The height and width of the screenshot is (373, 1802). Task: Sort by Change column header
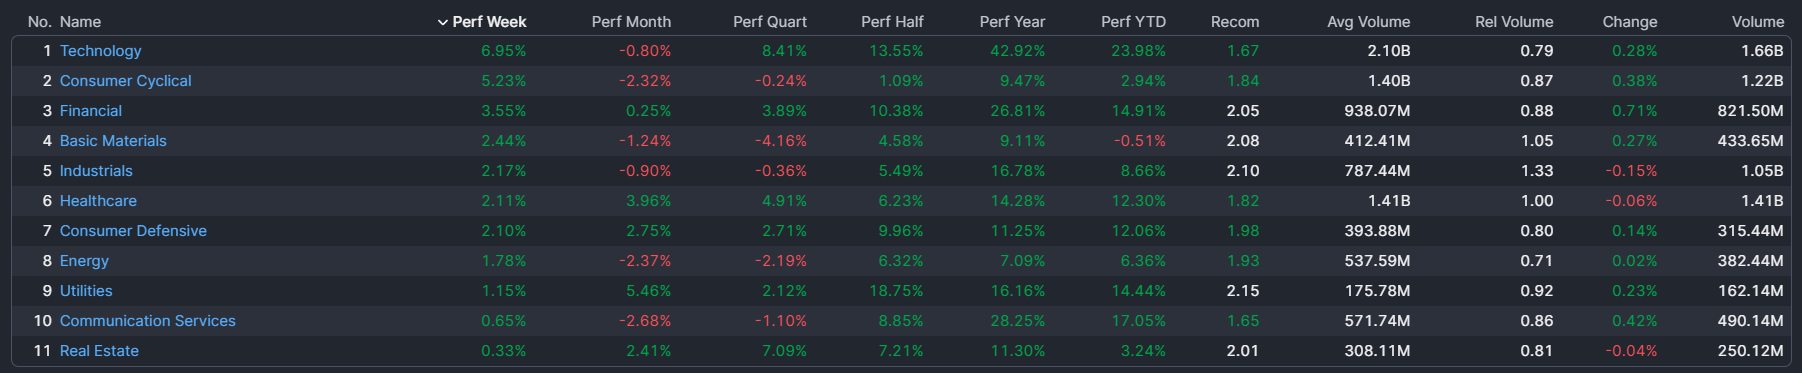coord(1629,22)
